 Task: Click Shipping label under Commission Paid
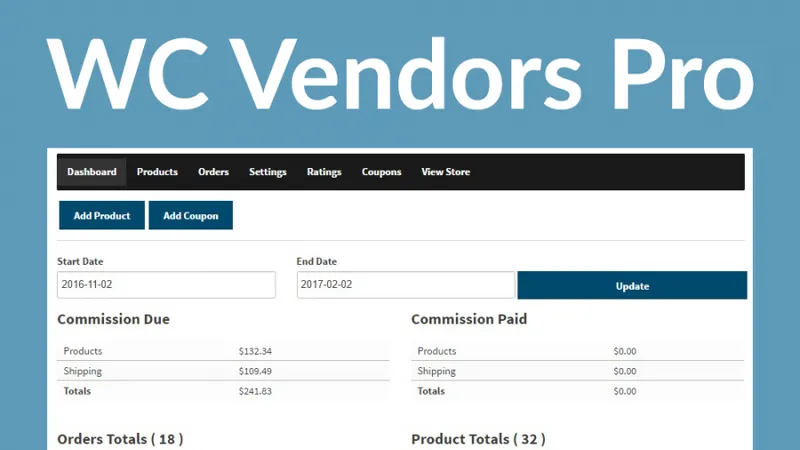pos(437,371)
